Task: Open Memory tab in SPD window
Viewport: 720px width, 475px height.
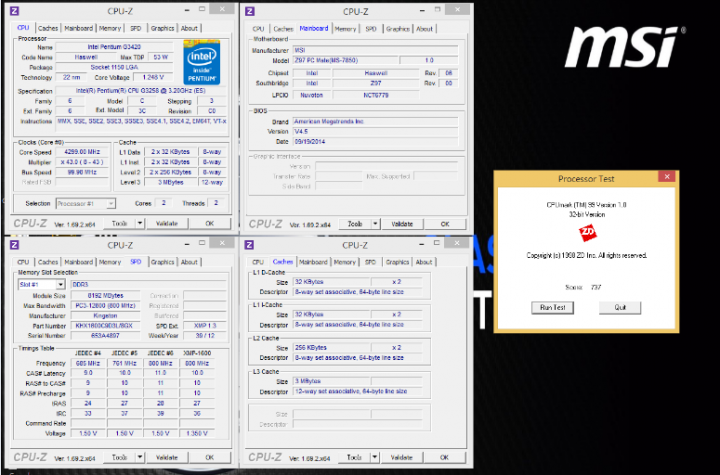Action: [x=110, y=262]
